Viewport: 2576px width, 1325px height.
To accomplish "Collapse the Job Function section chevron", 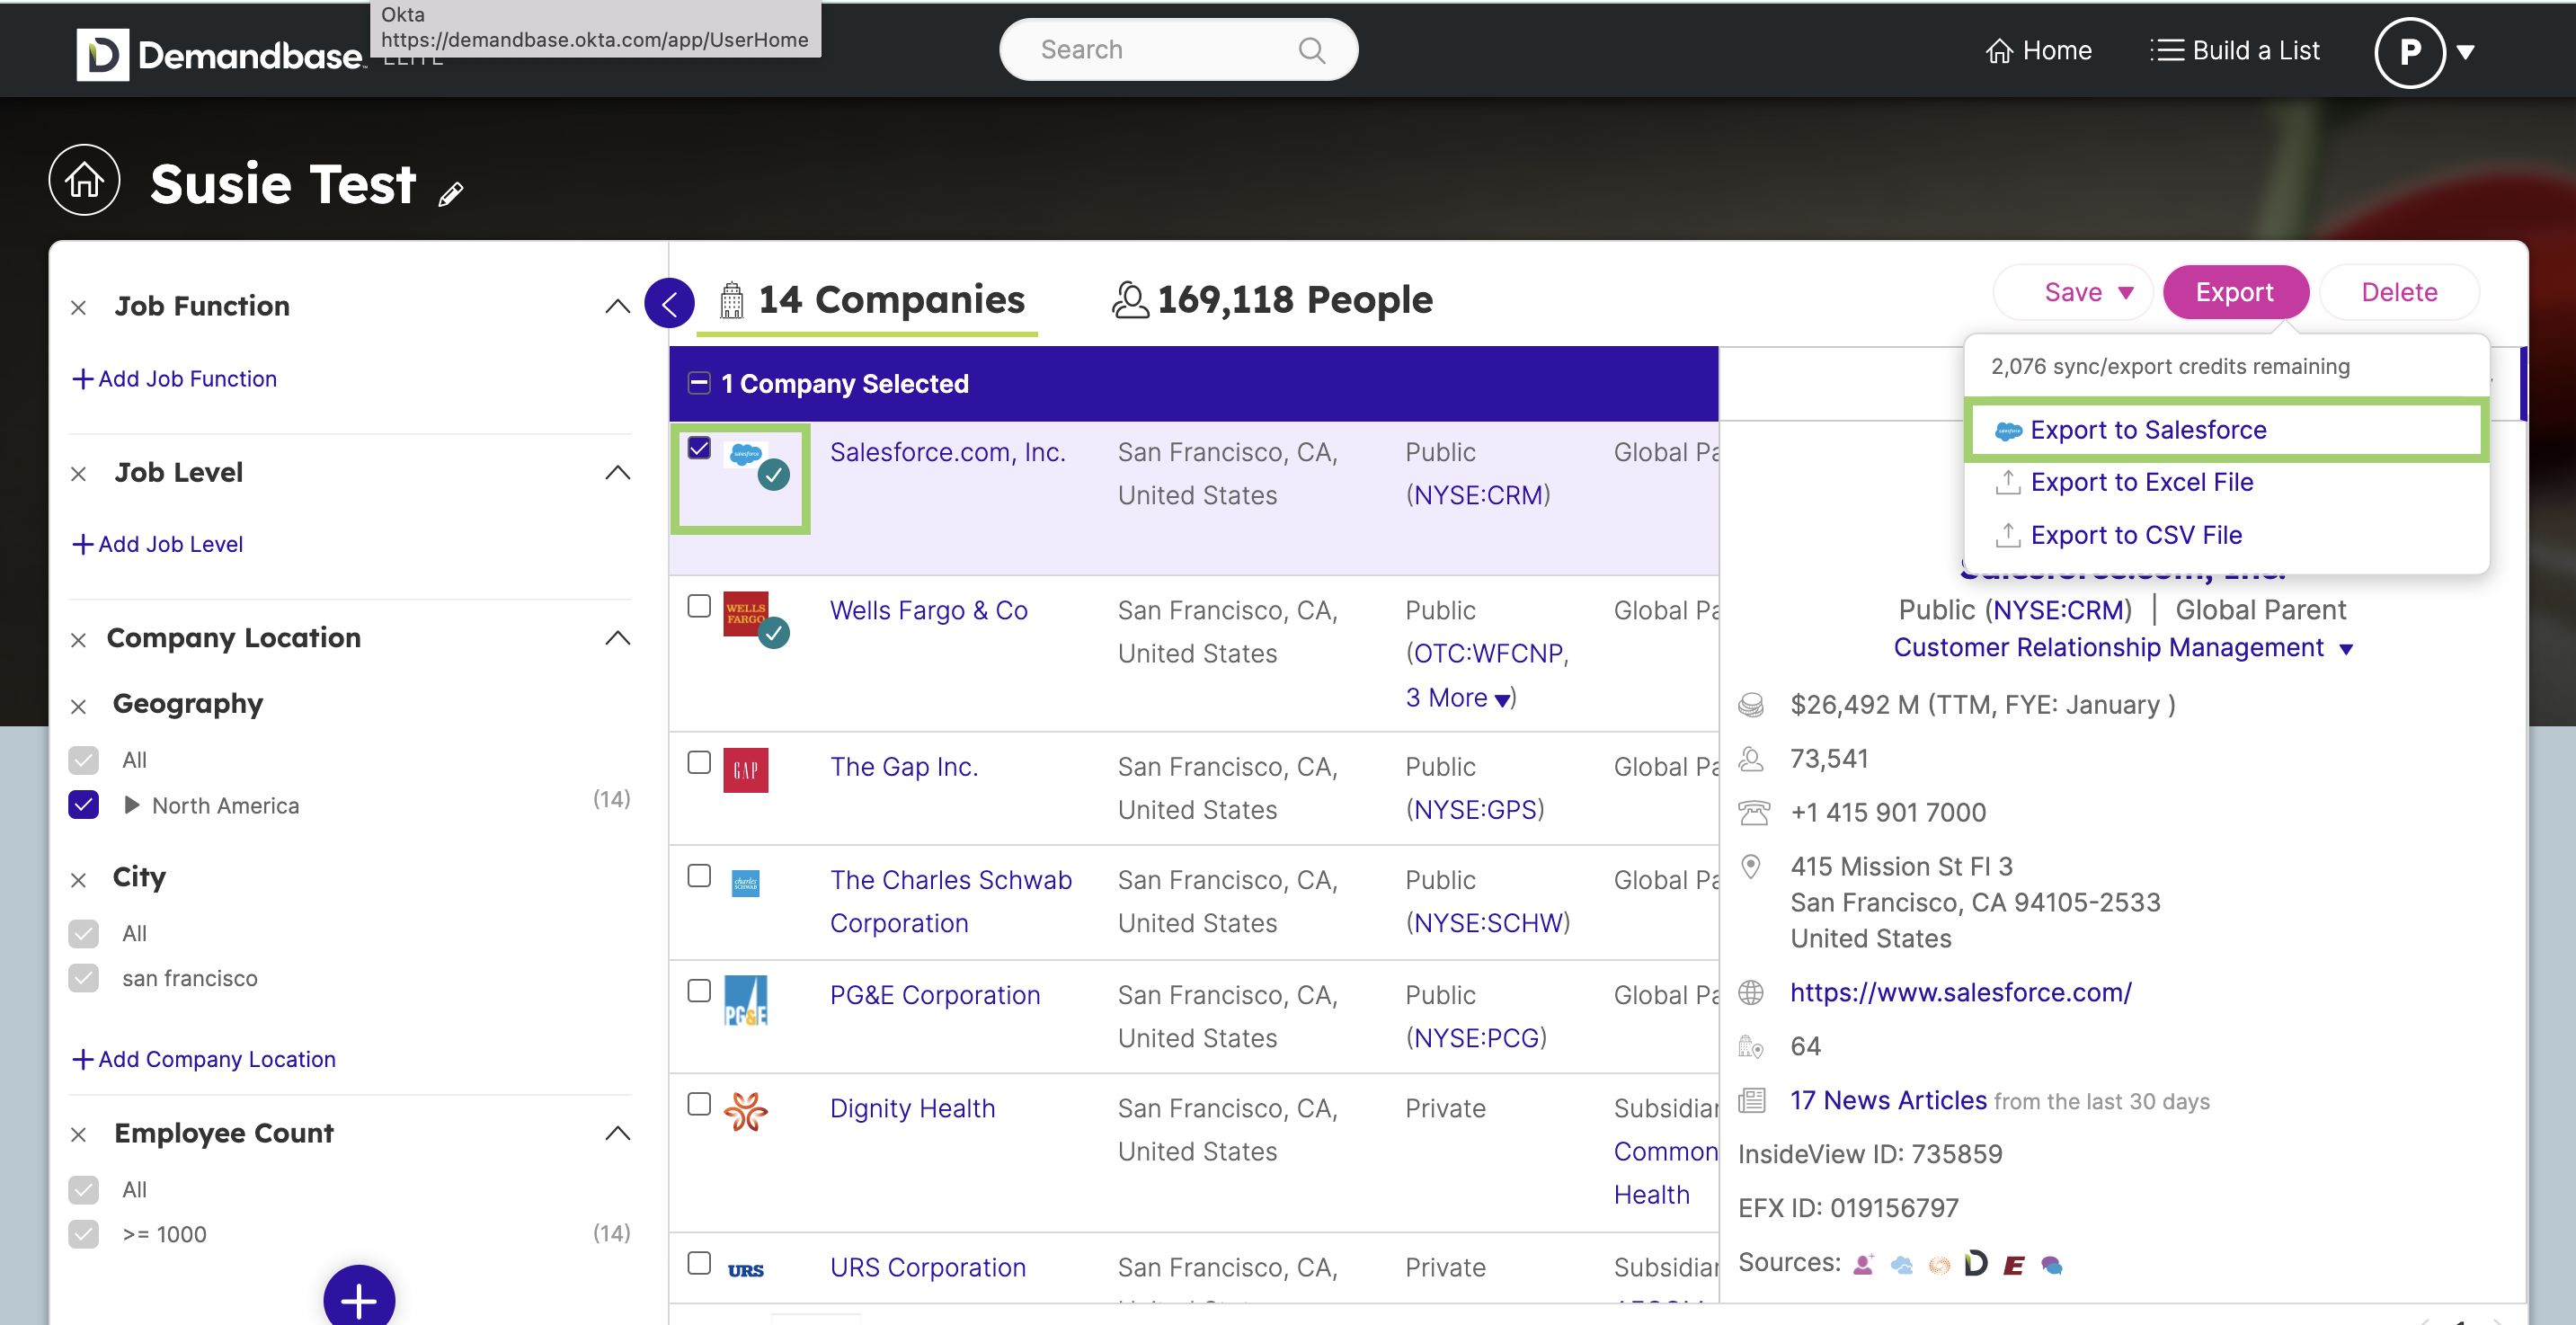I will (618, 306).
